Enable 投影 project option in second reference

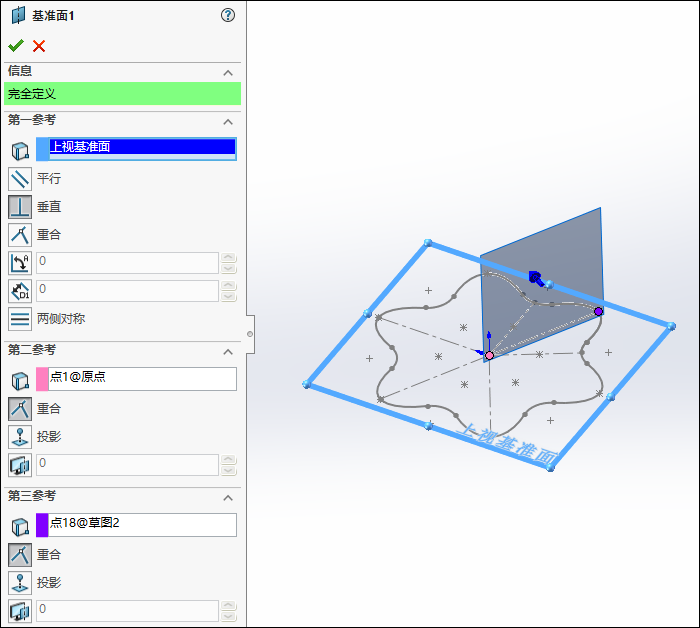[20, 437]
